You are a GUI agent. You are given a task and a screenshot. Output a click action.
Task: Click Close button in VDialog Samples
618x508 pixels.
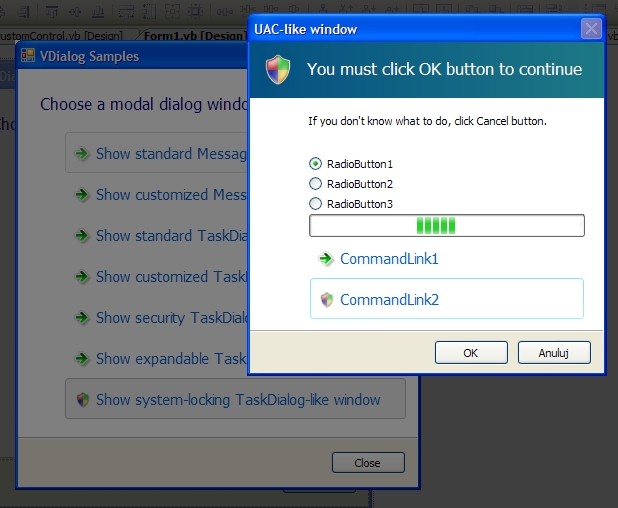(368, 462)
